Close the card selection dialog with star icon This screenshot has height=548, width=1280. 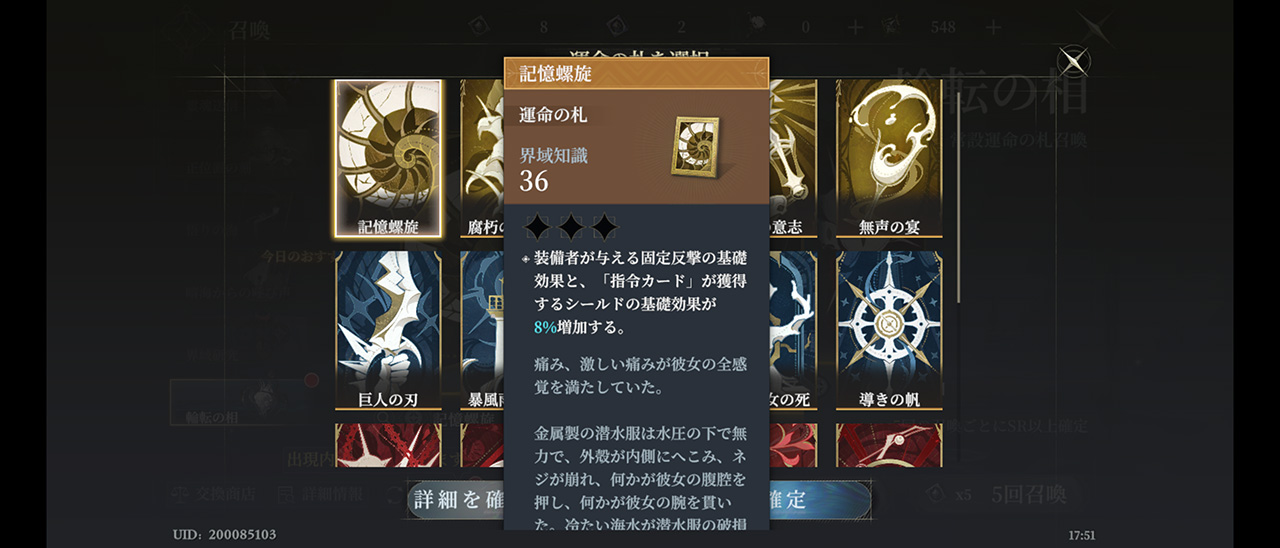[x=1073, y=63]
